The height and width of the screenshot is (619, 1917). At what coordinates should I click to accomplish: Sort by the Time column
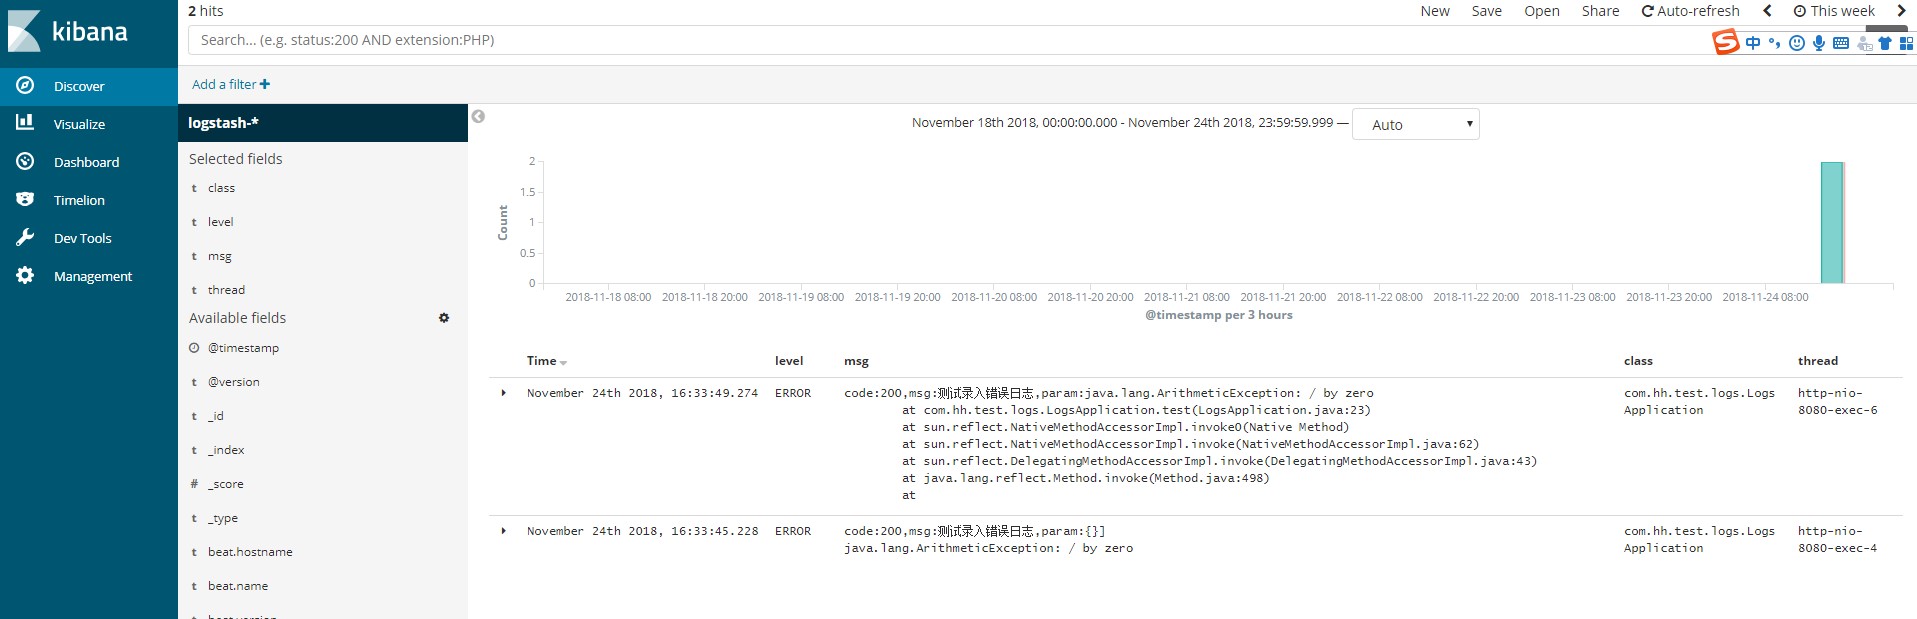(x=547, y=361)
